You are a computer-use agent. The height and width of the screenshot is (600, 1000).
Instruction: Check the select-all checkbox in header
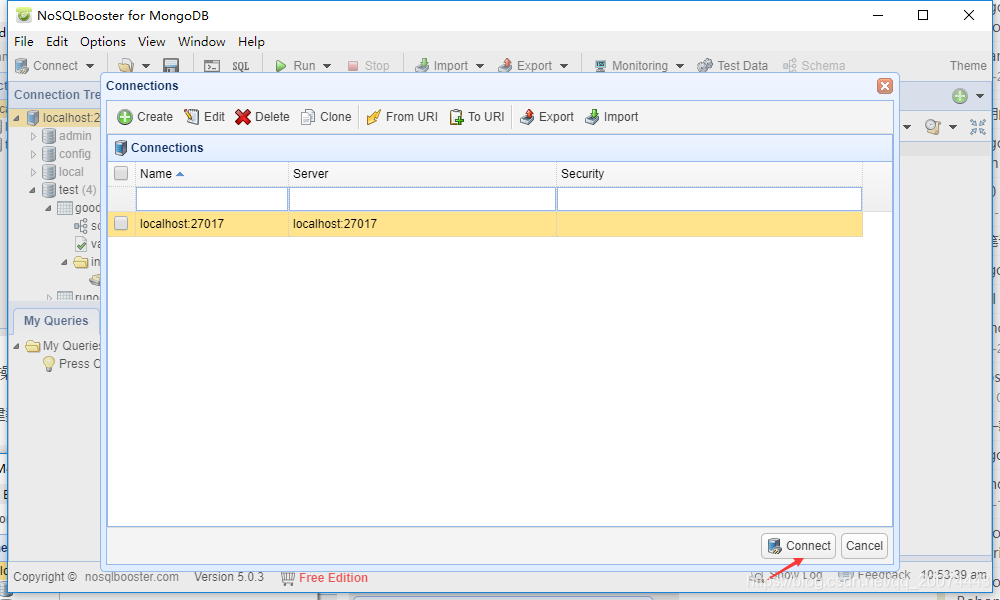(x=121, y=173)
